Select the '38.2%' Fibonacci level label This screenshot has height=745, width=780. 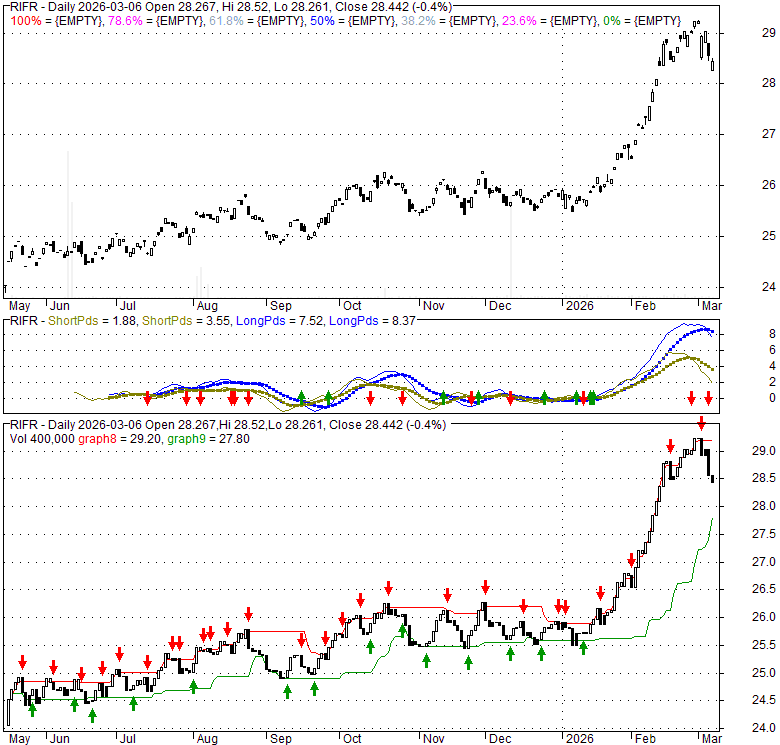point(418,21)
